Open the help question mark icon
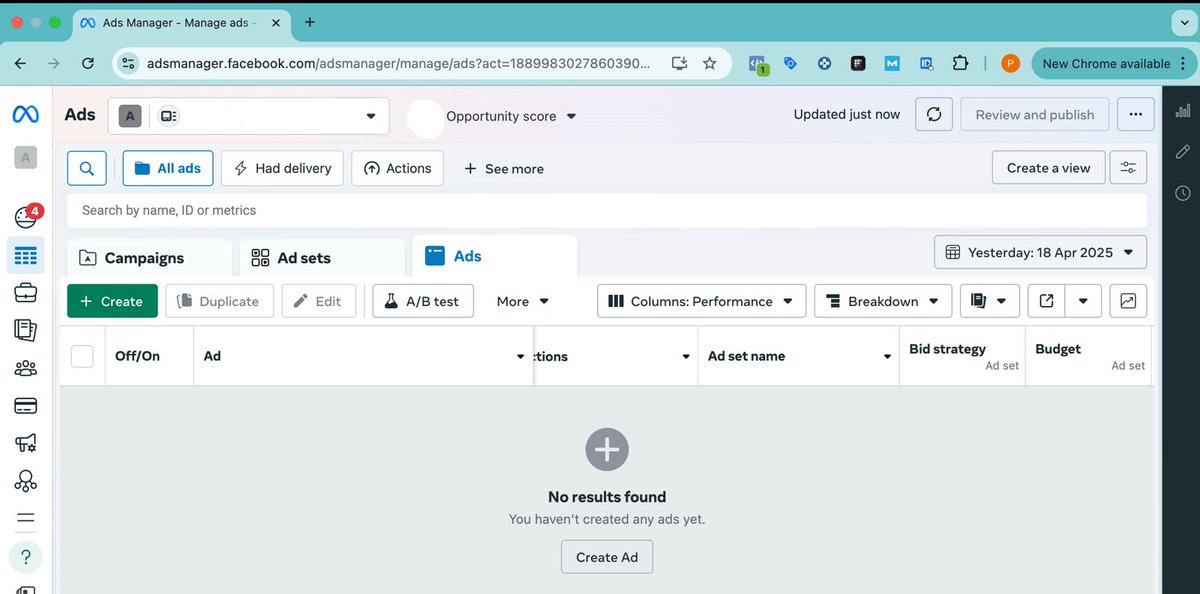 click(26, 557)
